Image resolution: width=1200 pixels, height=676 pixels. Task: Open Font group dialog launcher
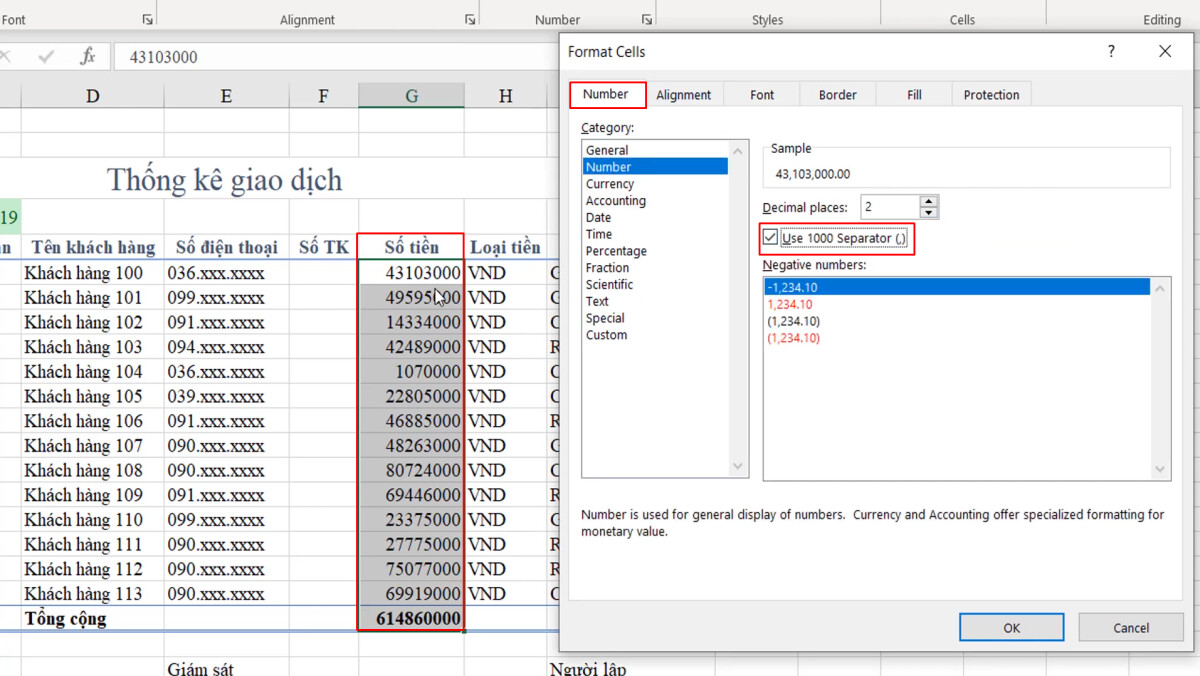[147, 20]
